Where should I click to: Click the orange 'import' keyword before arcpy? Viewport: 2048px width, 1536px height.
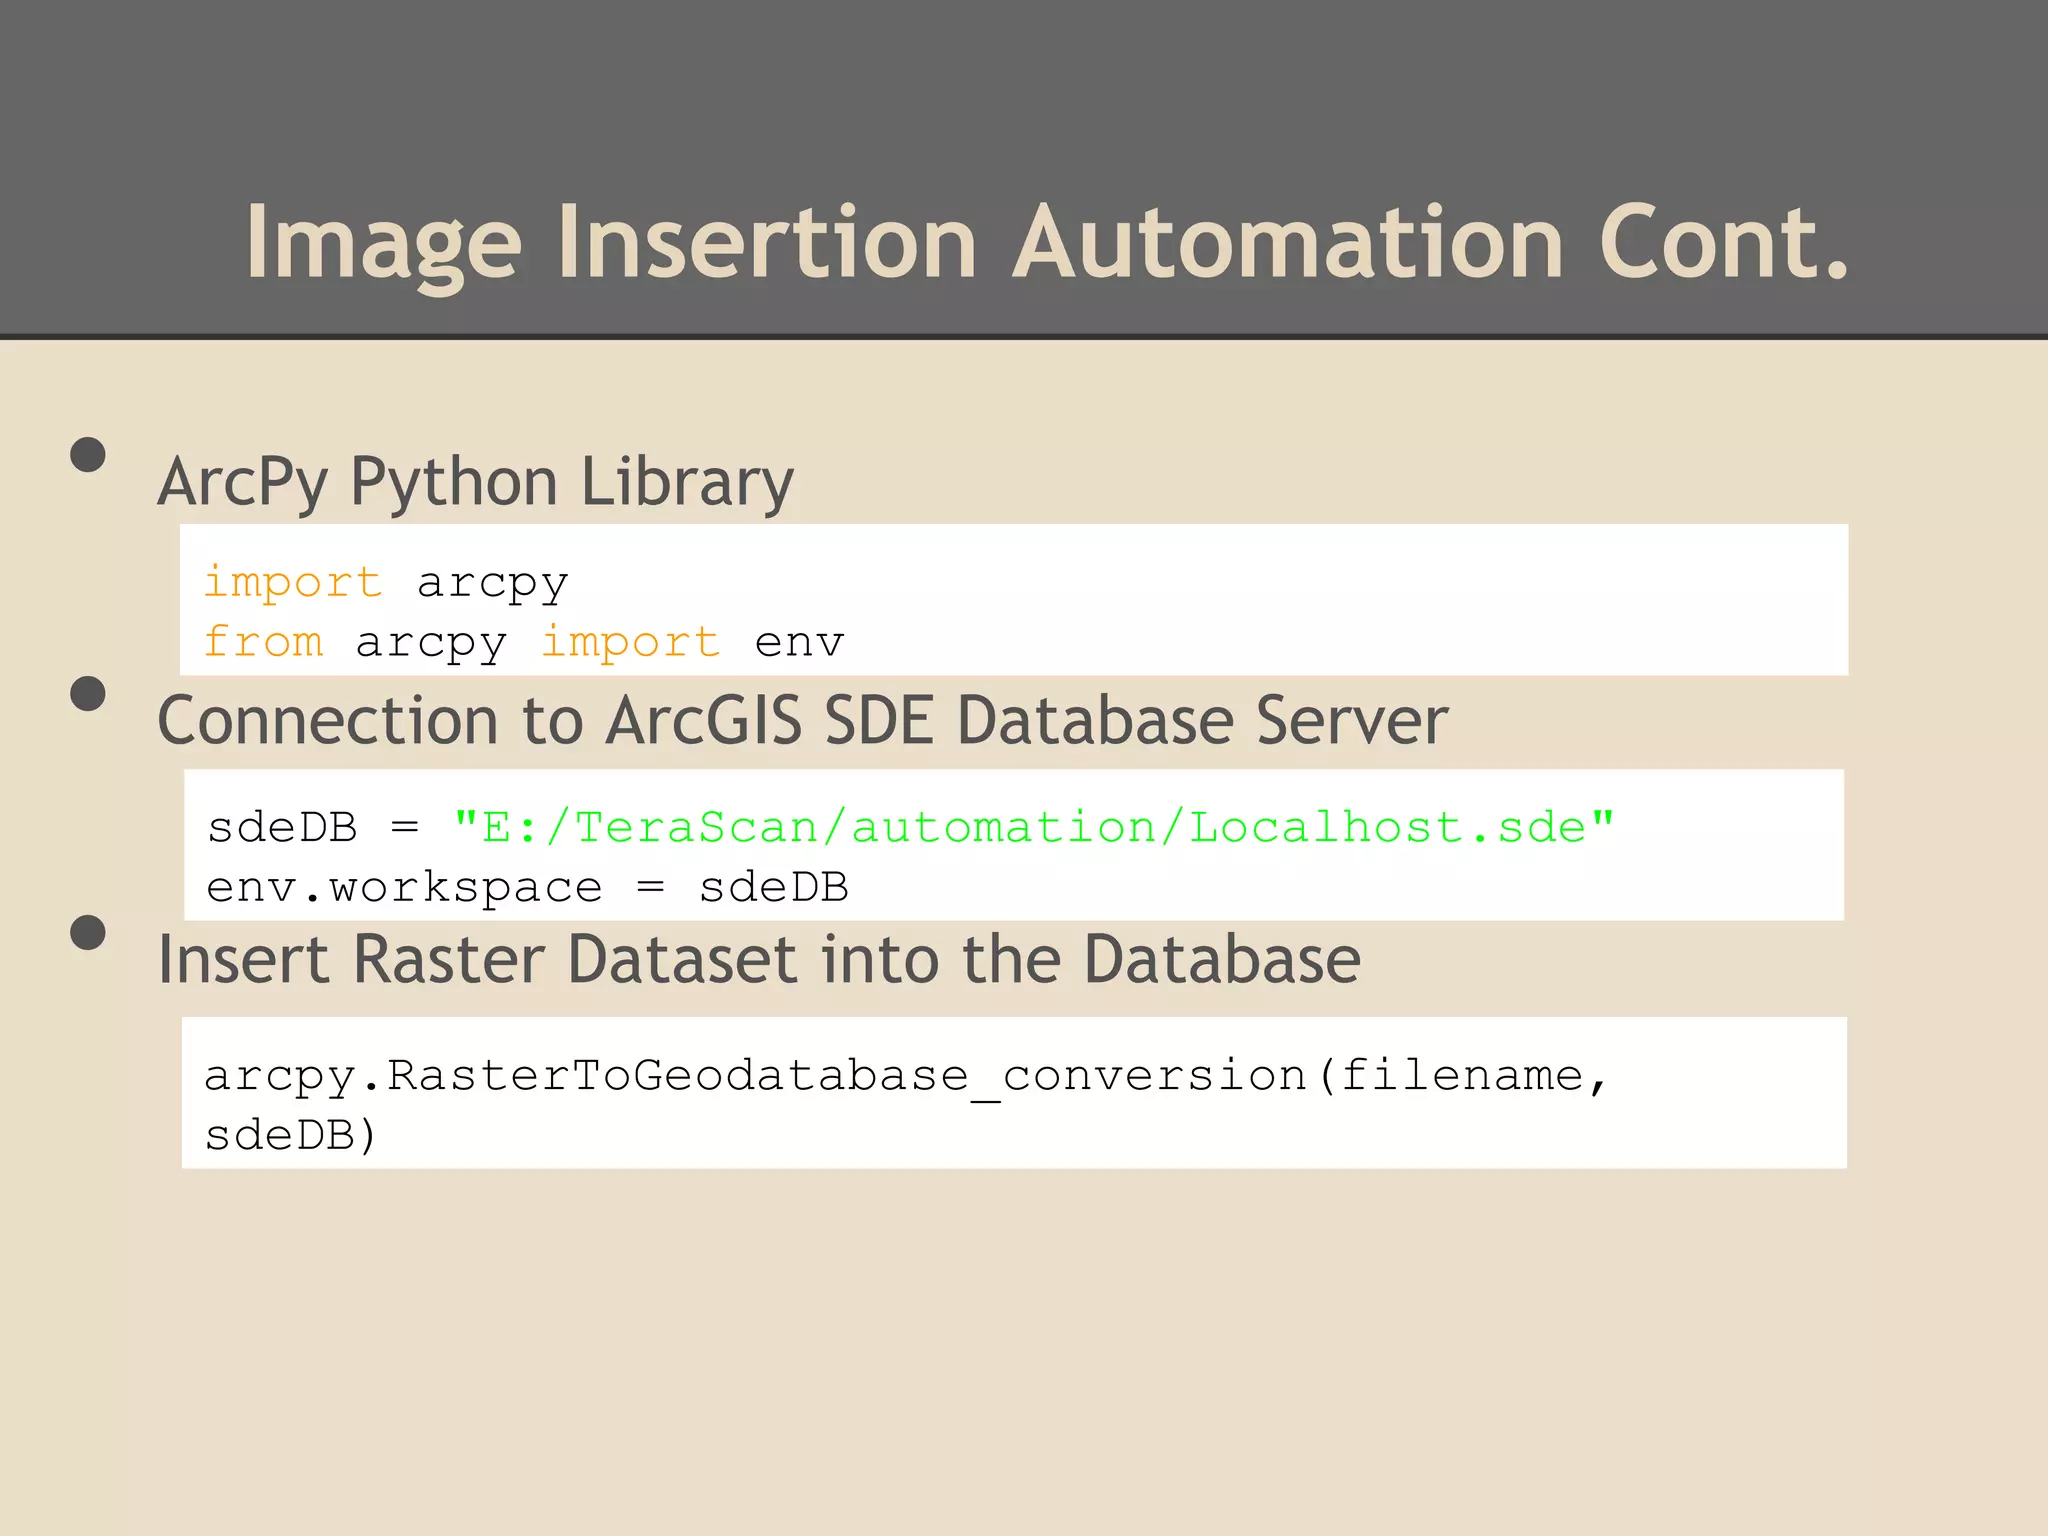point(293,583)
